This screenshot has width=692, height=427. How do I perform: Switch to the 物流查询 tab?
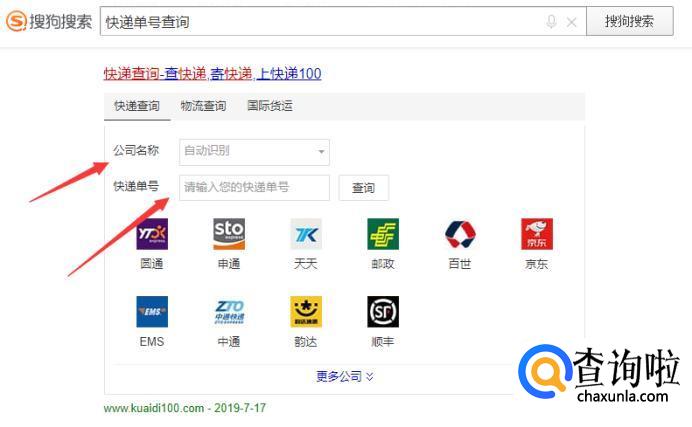(x=203, y=106)
